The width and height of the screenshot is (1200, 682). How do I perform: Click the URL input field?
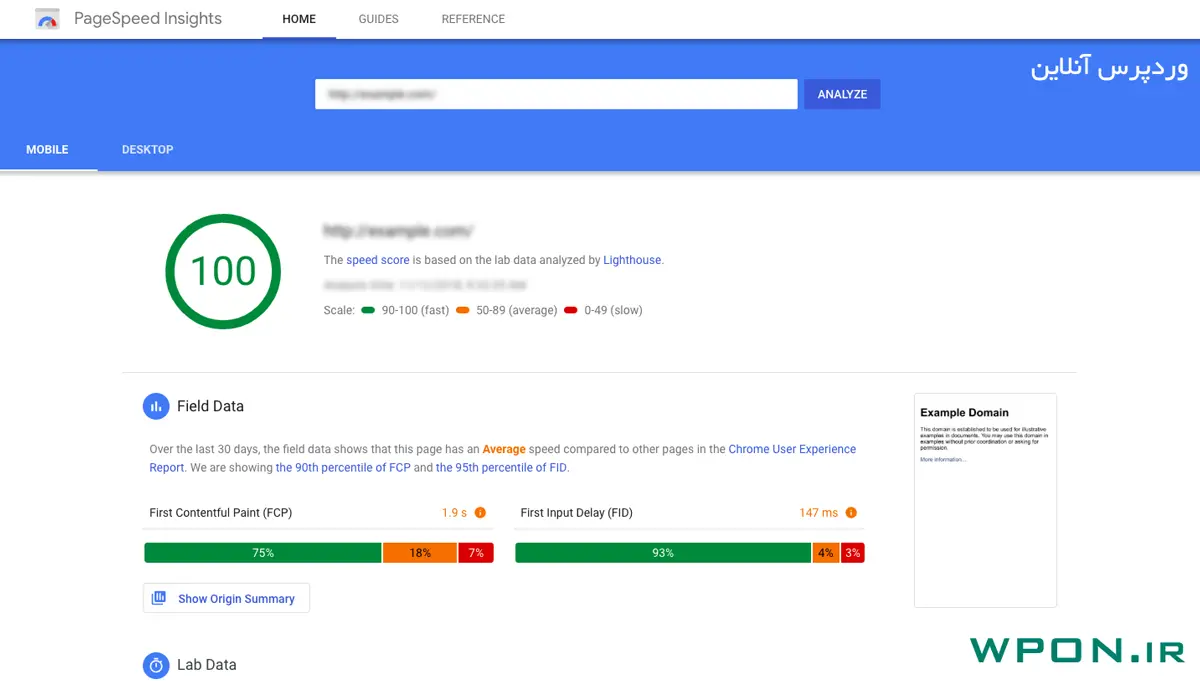click(556, 94)
